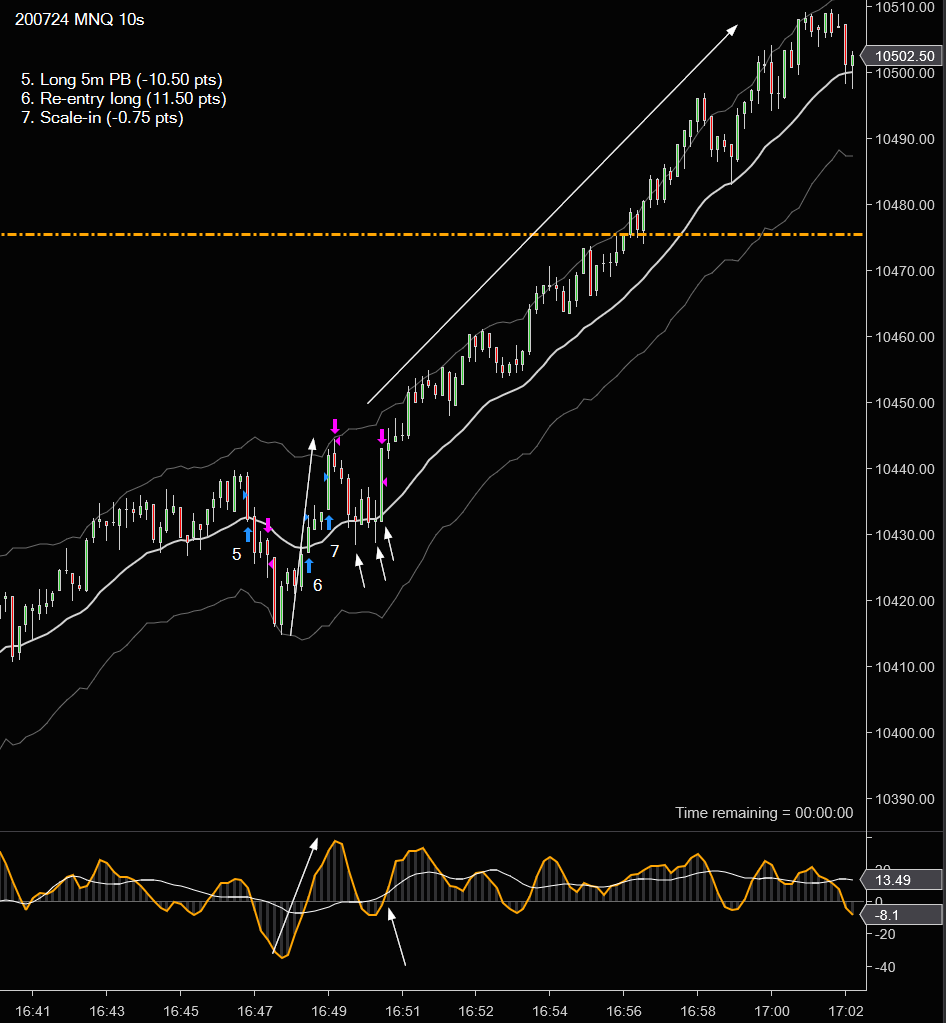Screen dimensions: 946x1023
Task: Click the 10410.00 price axis label
Action: 904,667
